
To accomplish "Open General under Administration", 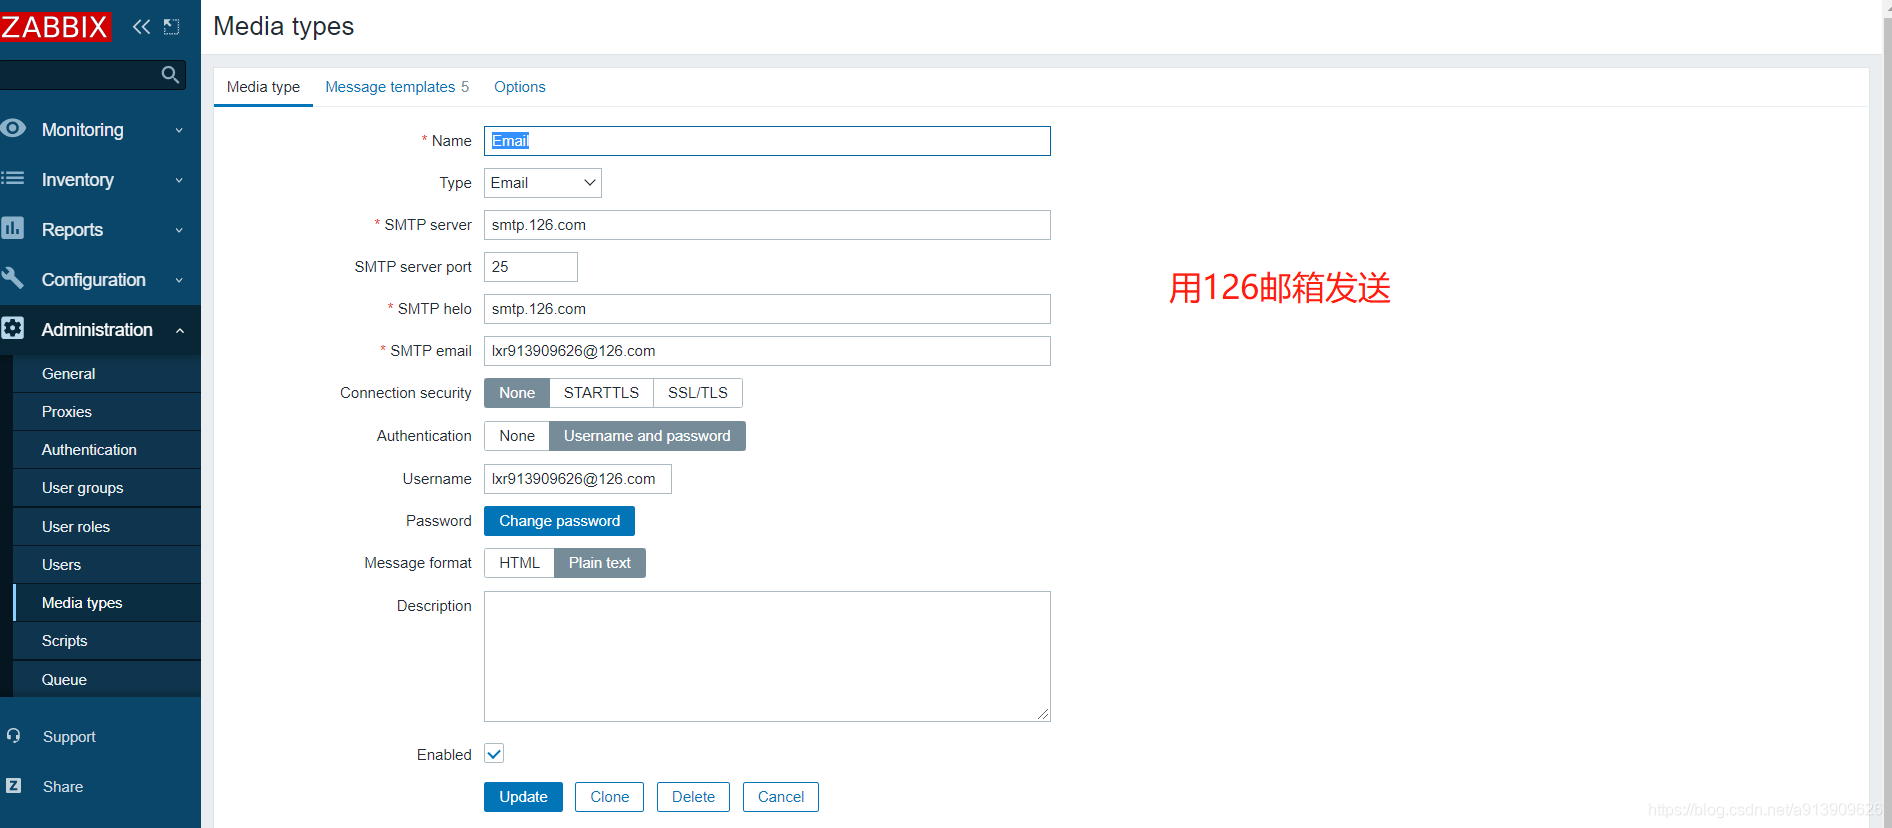I will click(x=107, y=374).
